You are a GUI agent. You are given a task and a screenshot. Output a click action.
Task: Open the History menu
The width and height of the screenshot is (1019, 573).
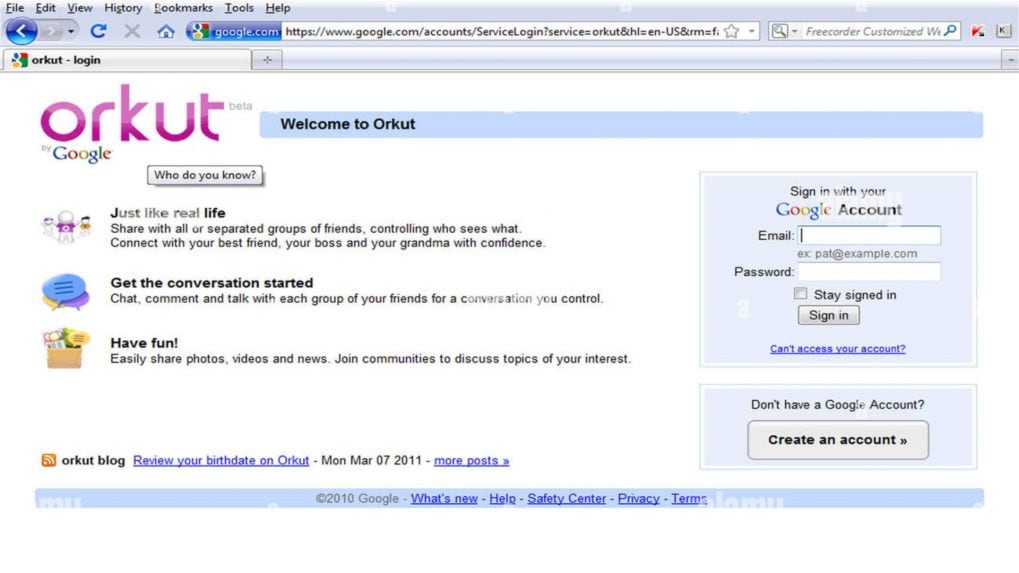[123, 8]
